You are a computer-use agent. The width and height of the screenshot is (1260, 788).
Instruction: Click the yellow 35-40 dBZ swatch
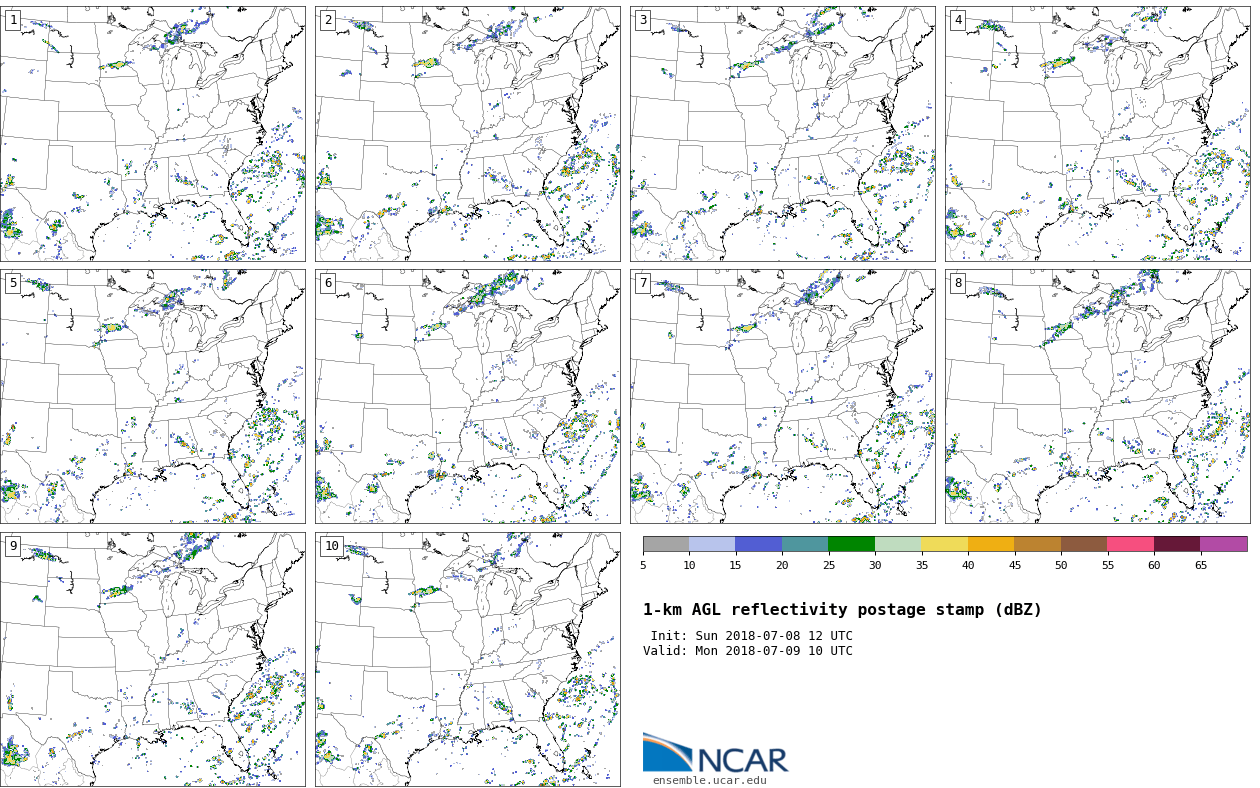coord(944,544)
